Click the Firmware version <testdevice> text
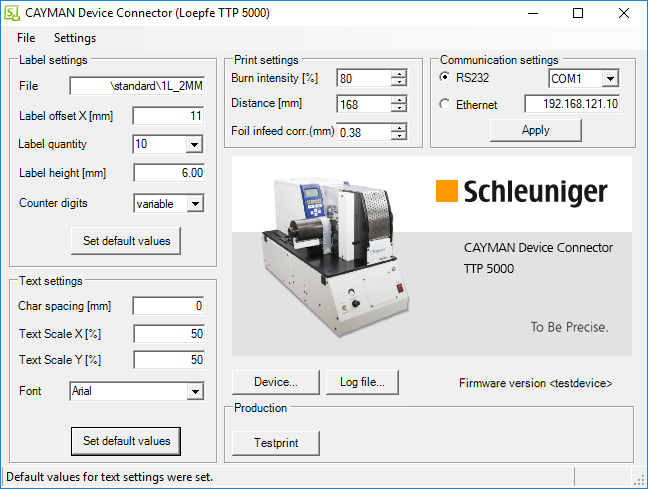 click(x=535, y=383)
